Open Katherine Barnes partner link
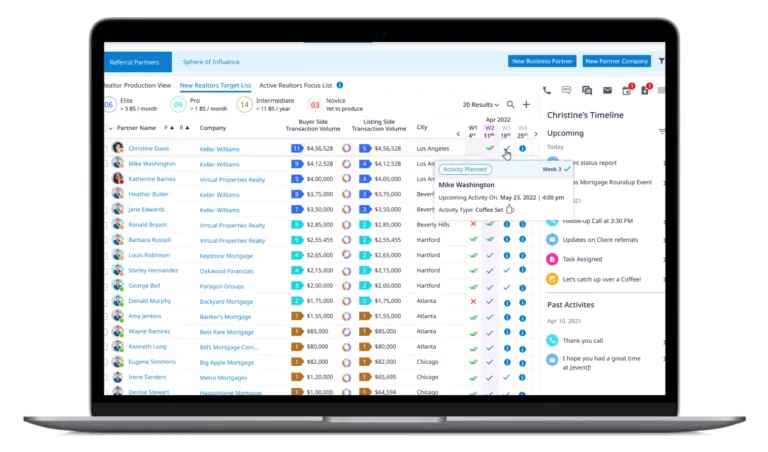The width and height of the screenshot is (768, 452). (152, 179)
